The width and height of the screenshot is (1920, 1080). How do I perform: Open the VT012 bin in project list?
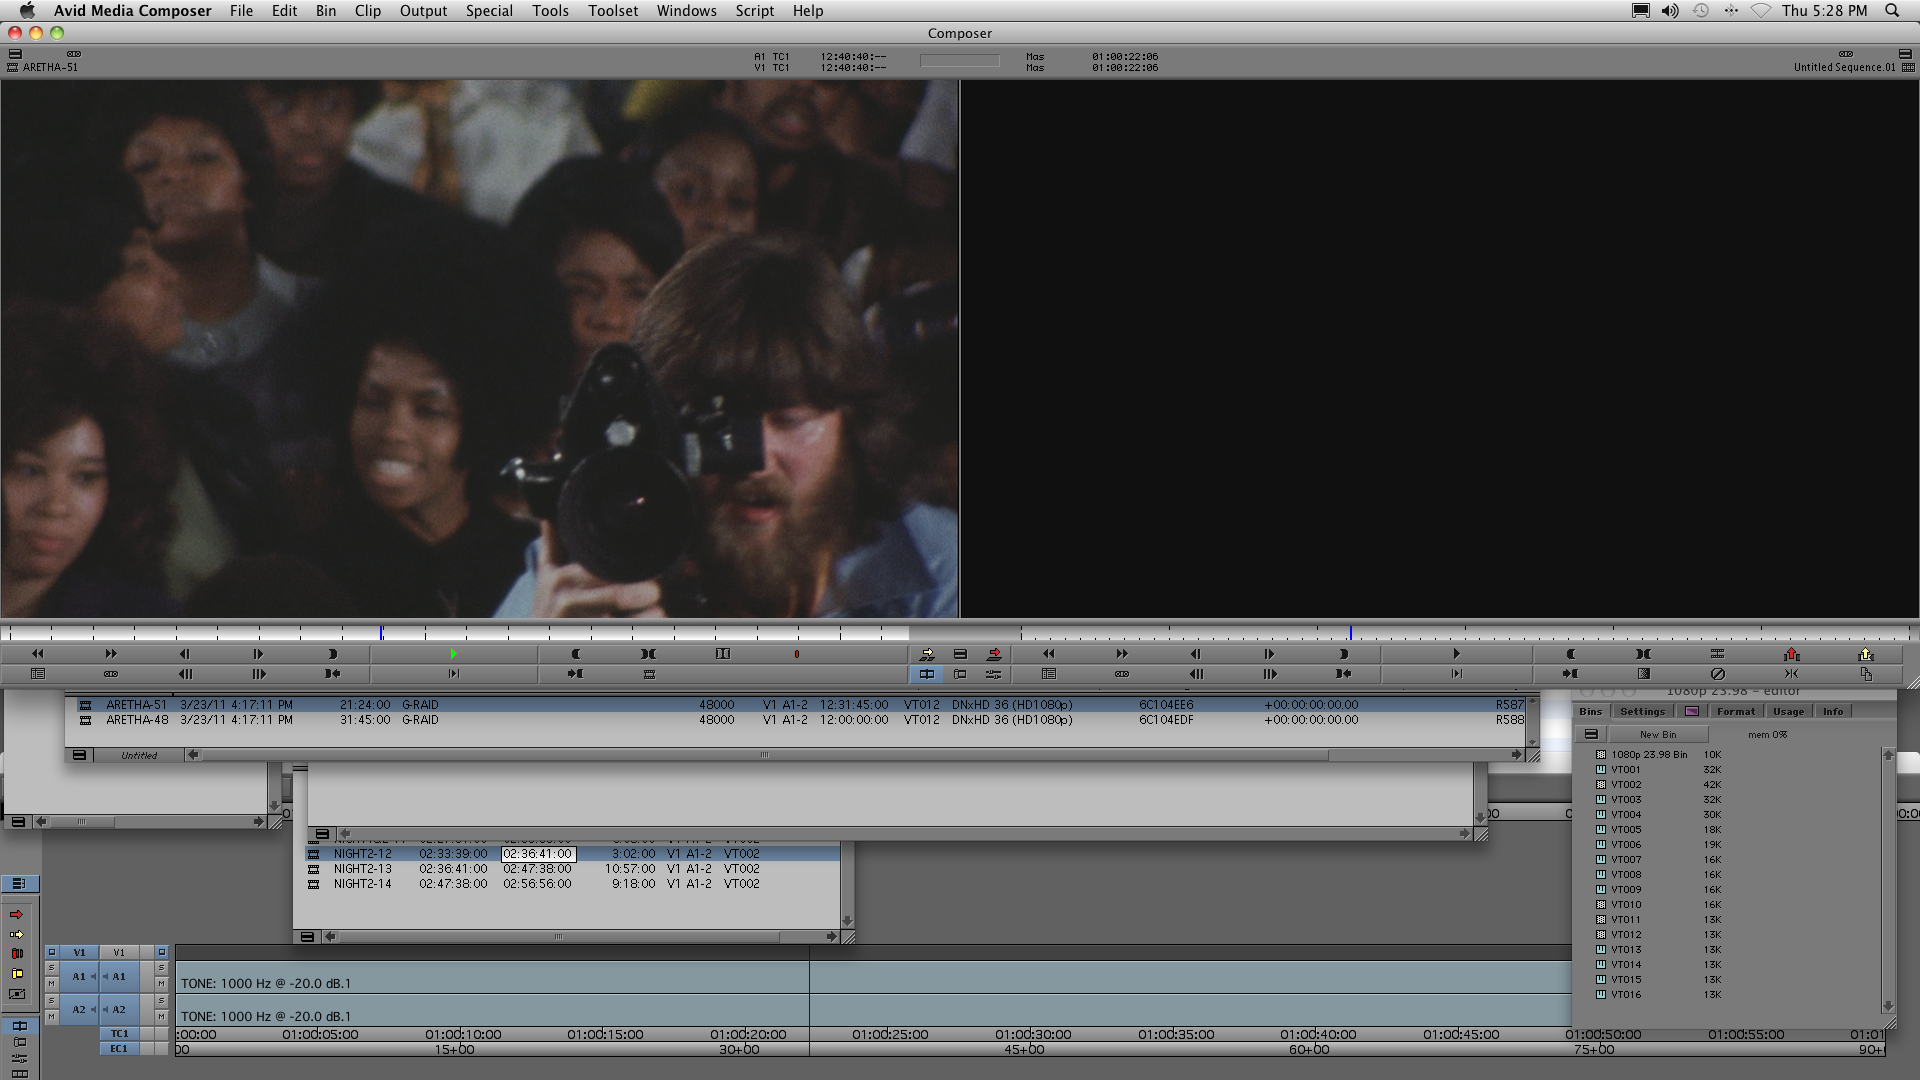coord(1625,934)
